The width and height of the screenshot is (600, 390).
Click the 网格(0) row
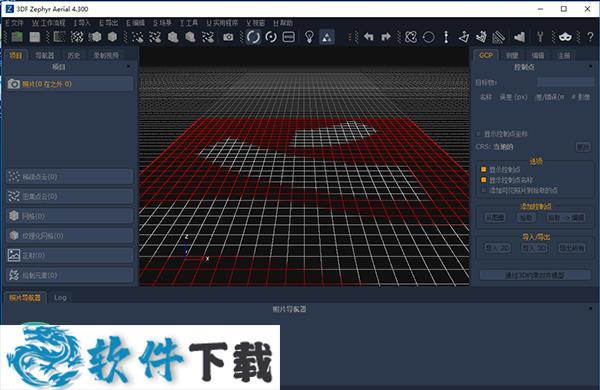click(70, 216)
